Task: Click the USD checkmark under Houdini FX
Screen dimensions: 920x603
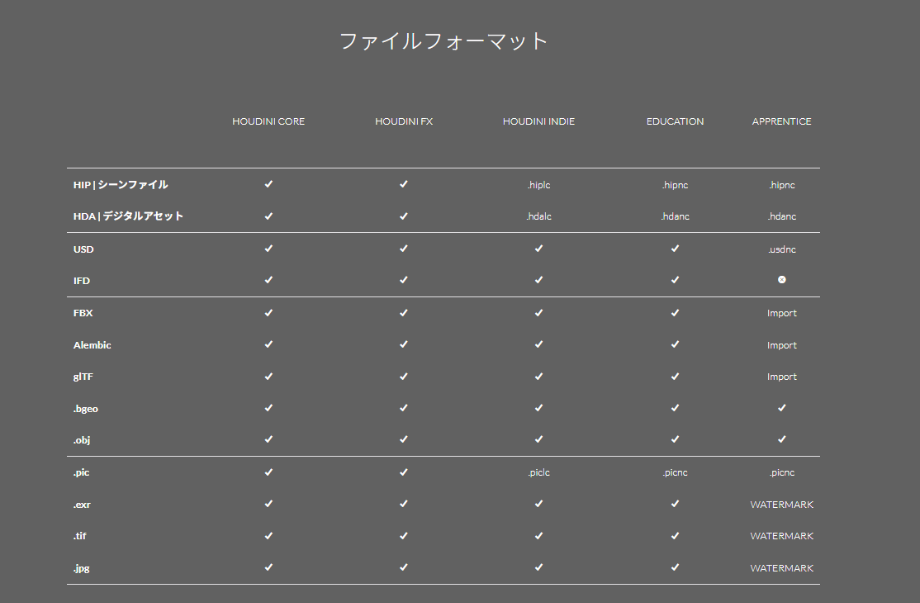Action: click(403, 249)
